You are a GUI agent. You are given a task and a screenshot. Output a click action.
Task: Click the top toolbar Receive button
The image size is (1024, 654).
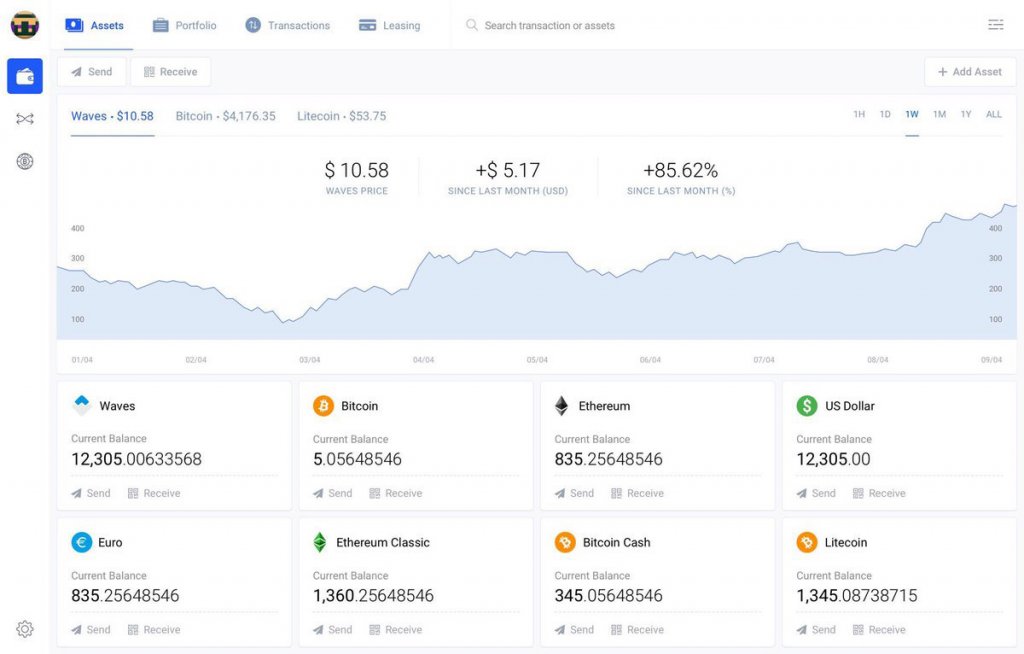(x=170, y=72)
